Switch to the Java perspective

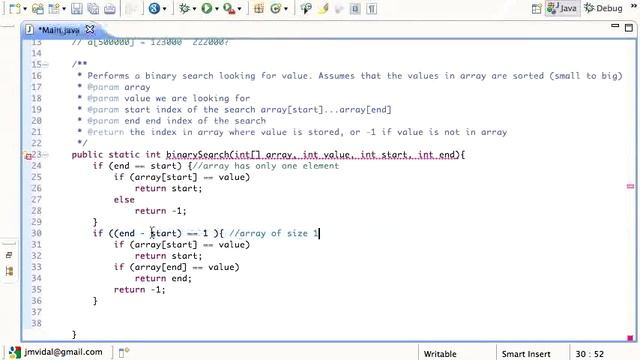(x=562, y=8)
